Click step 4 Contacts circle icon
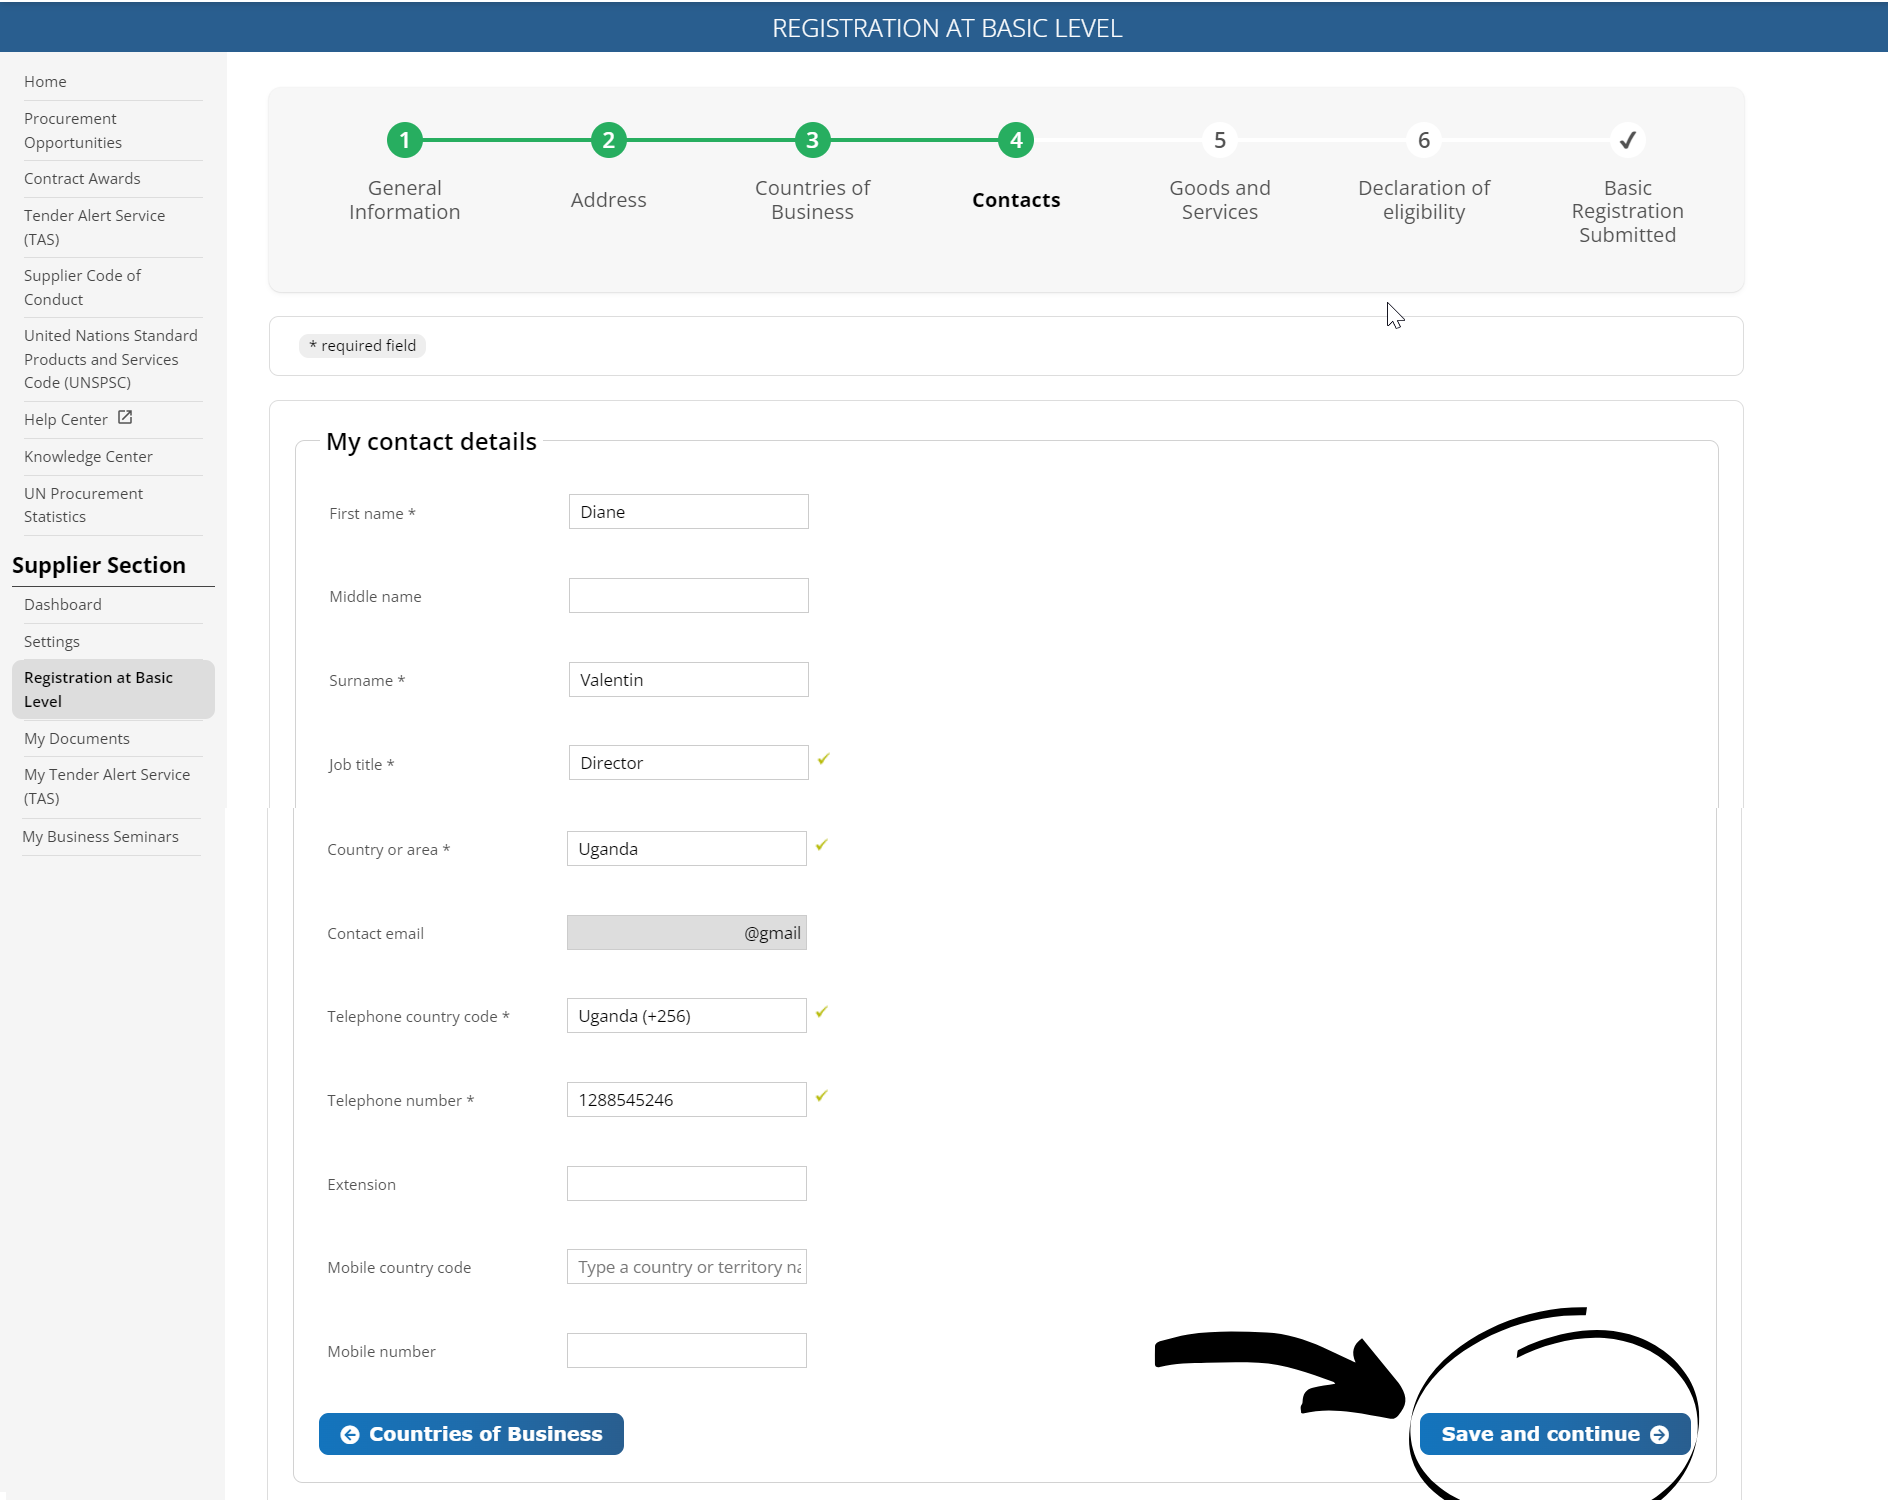The width and height of the screenshot is (1891, 1500). pyautogui.click(x=1015, y=140)
